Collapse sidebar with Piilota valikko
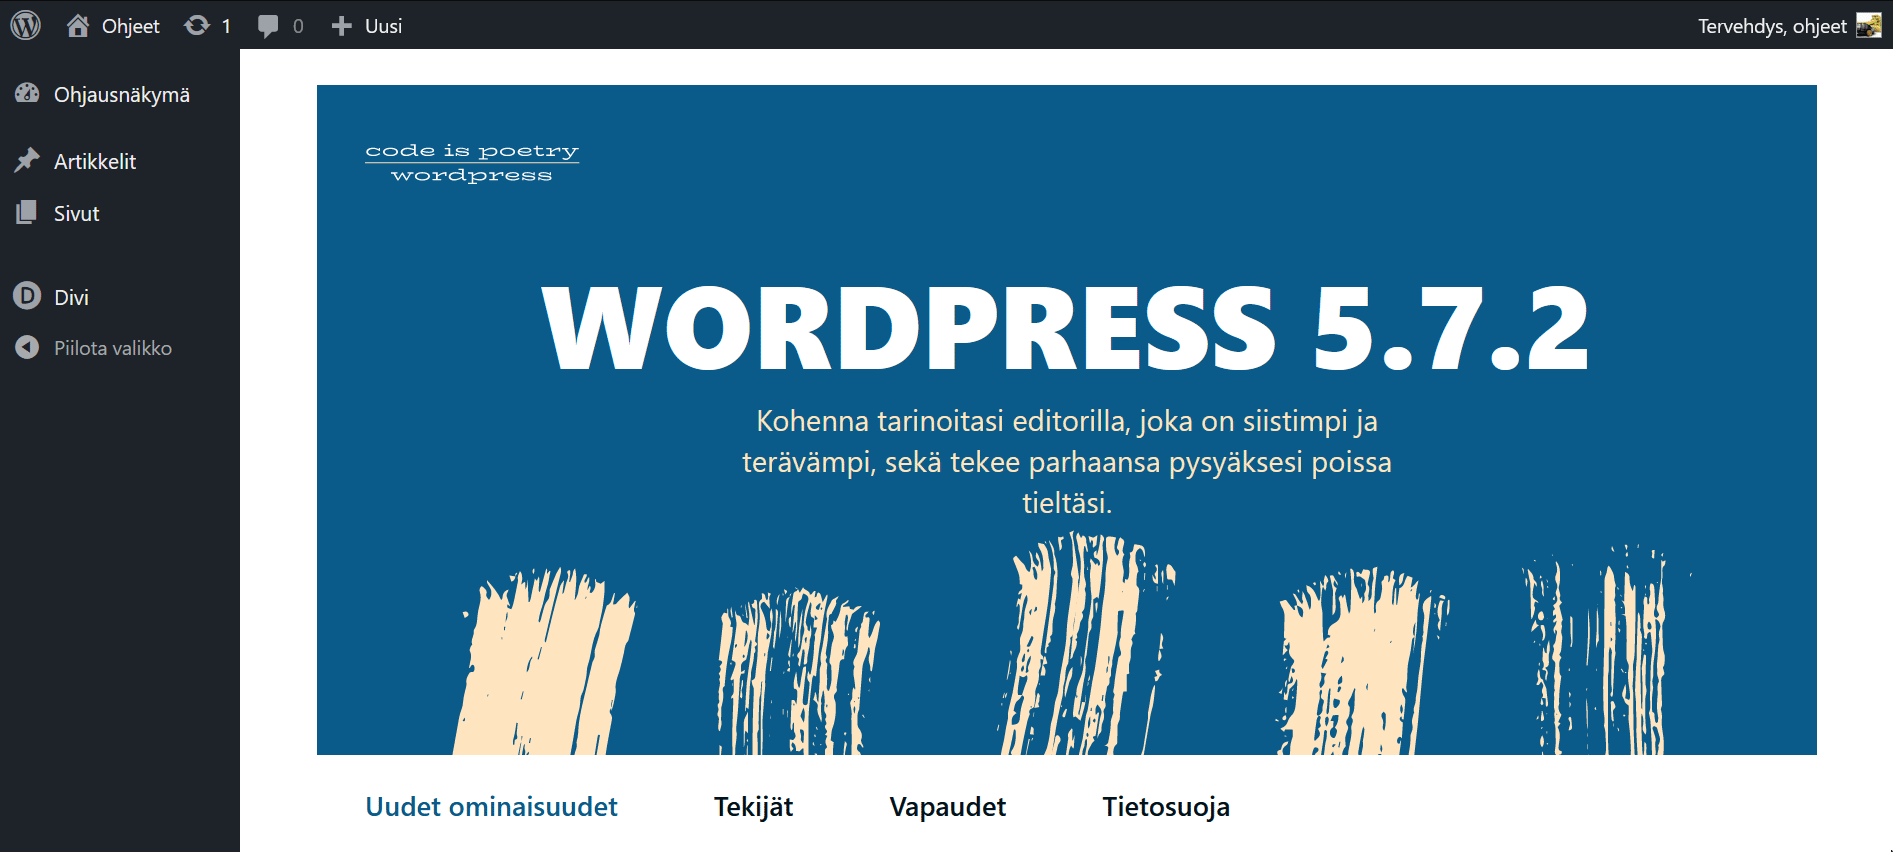 tap(113, 348)
